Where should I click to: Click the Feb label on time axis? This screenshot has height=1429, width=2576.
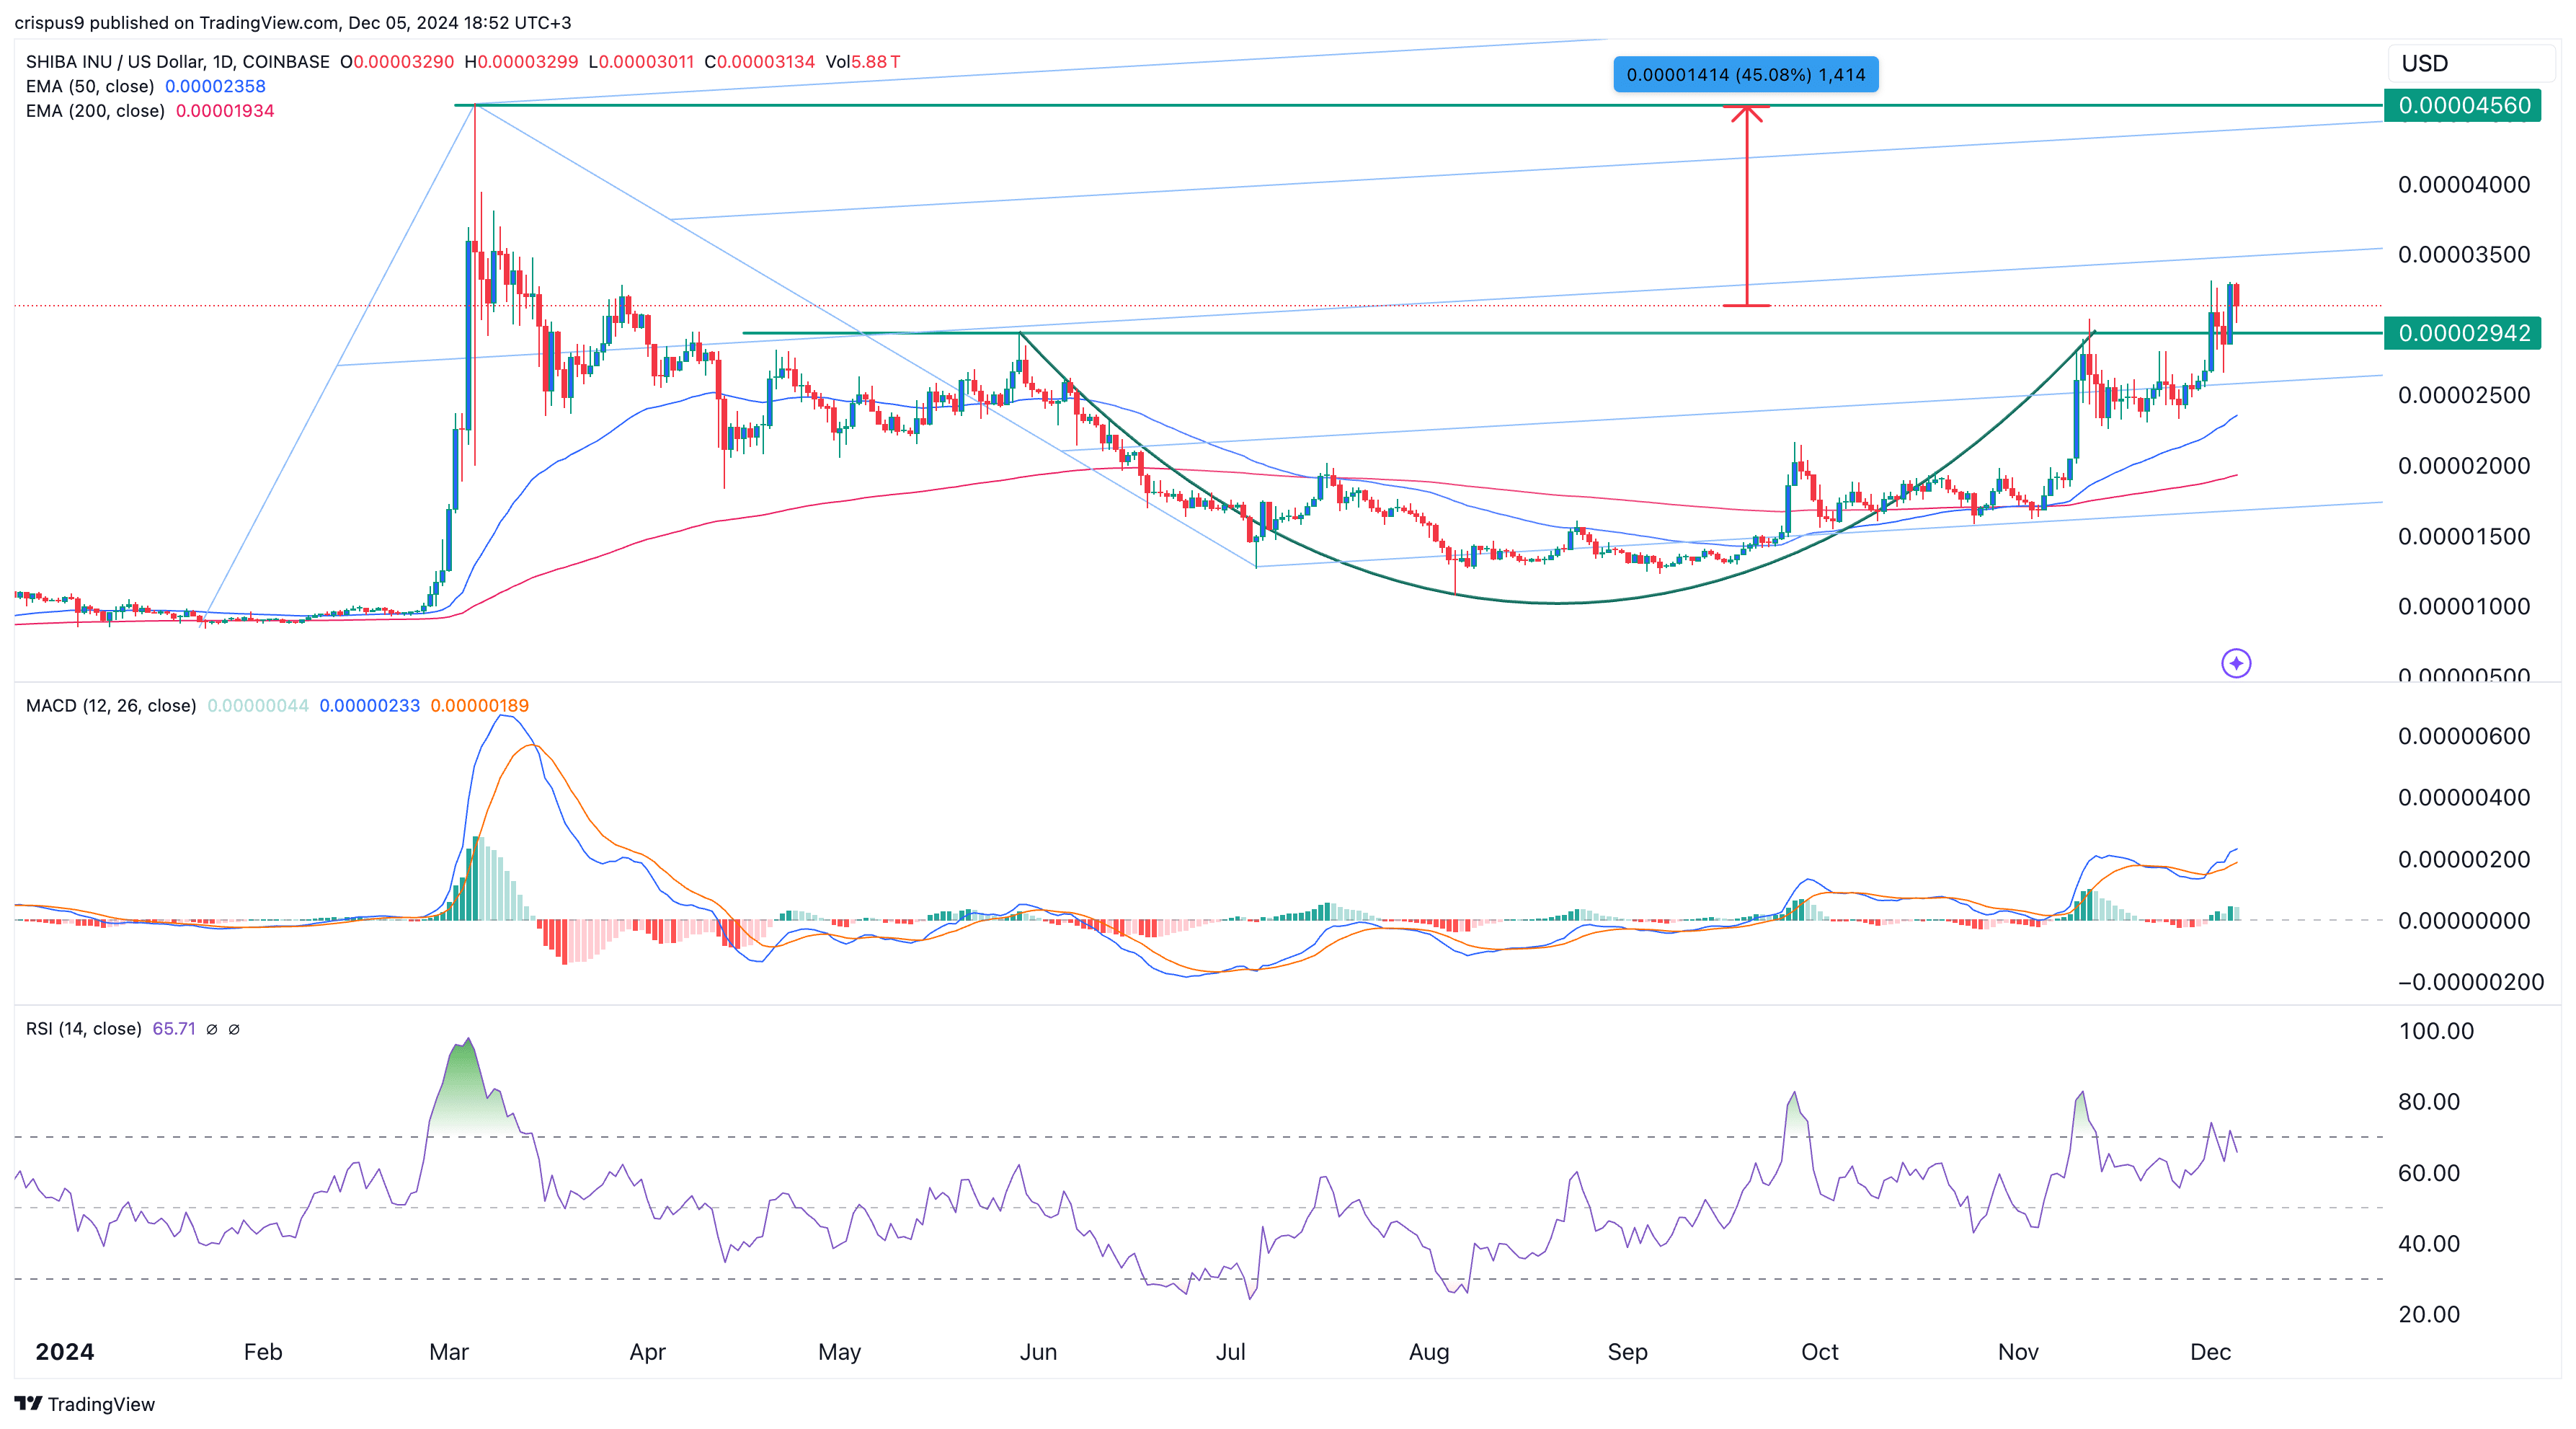click(263, 1352)
